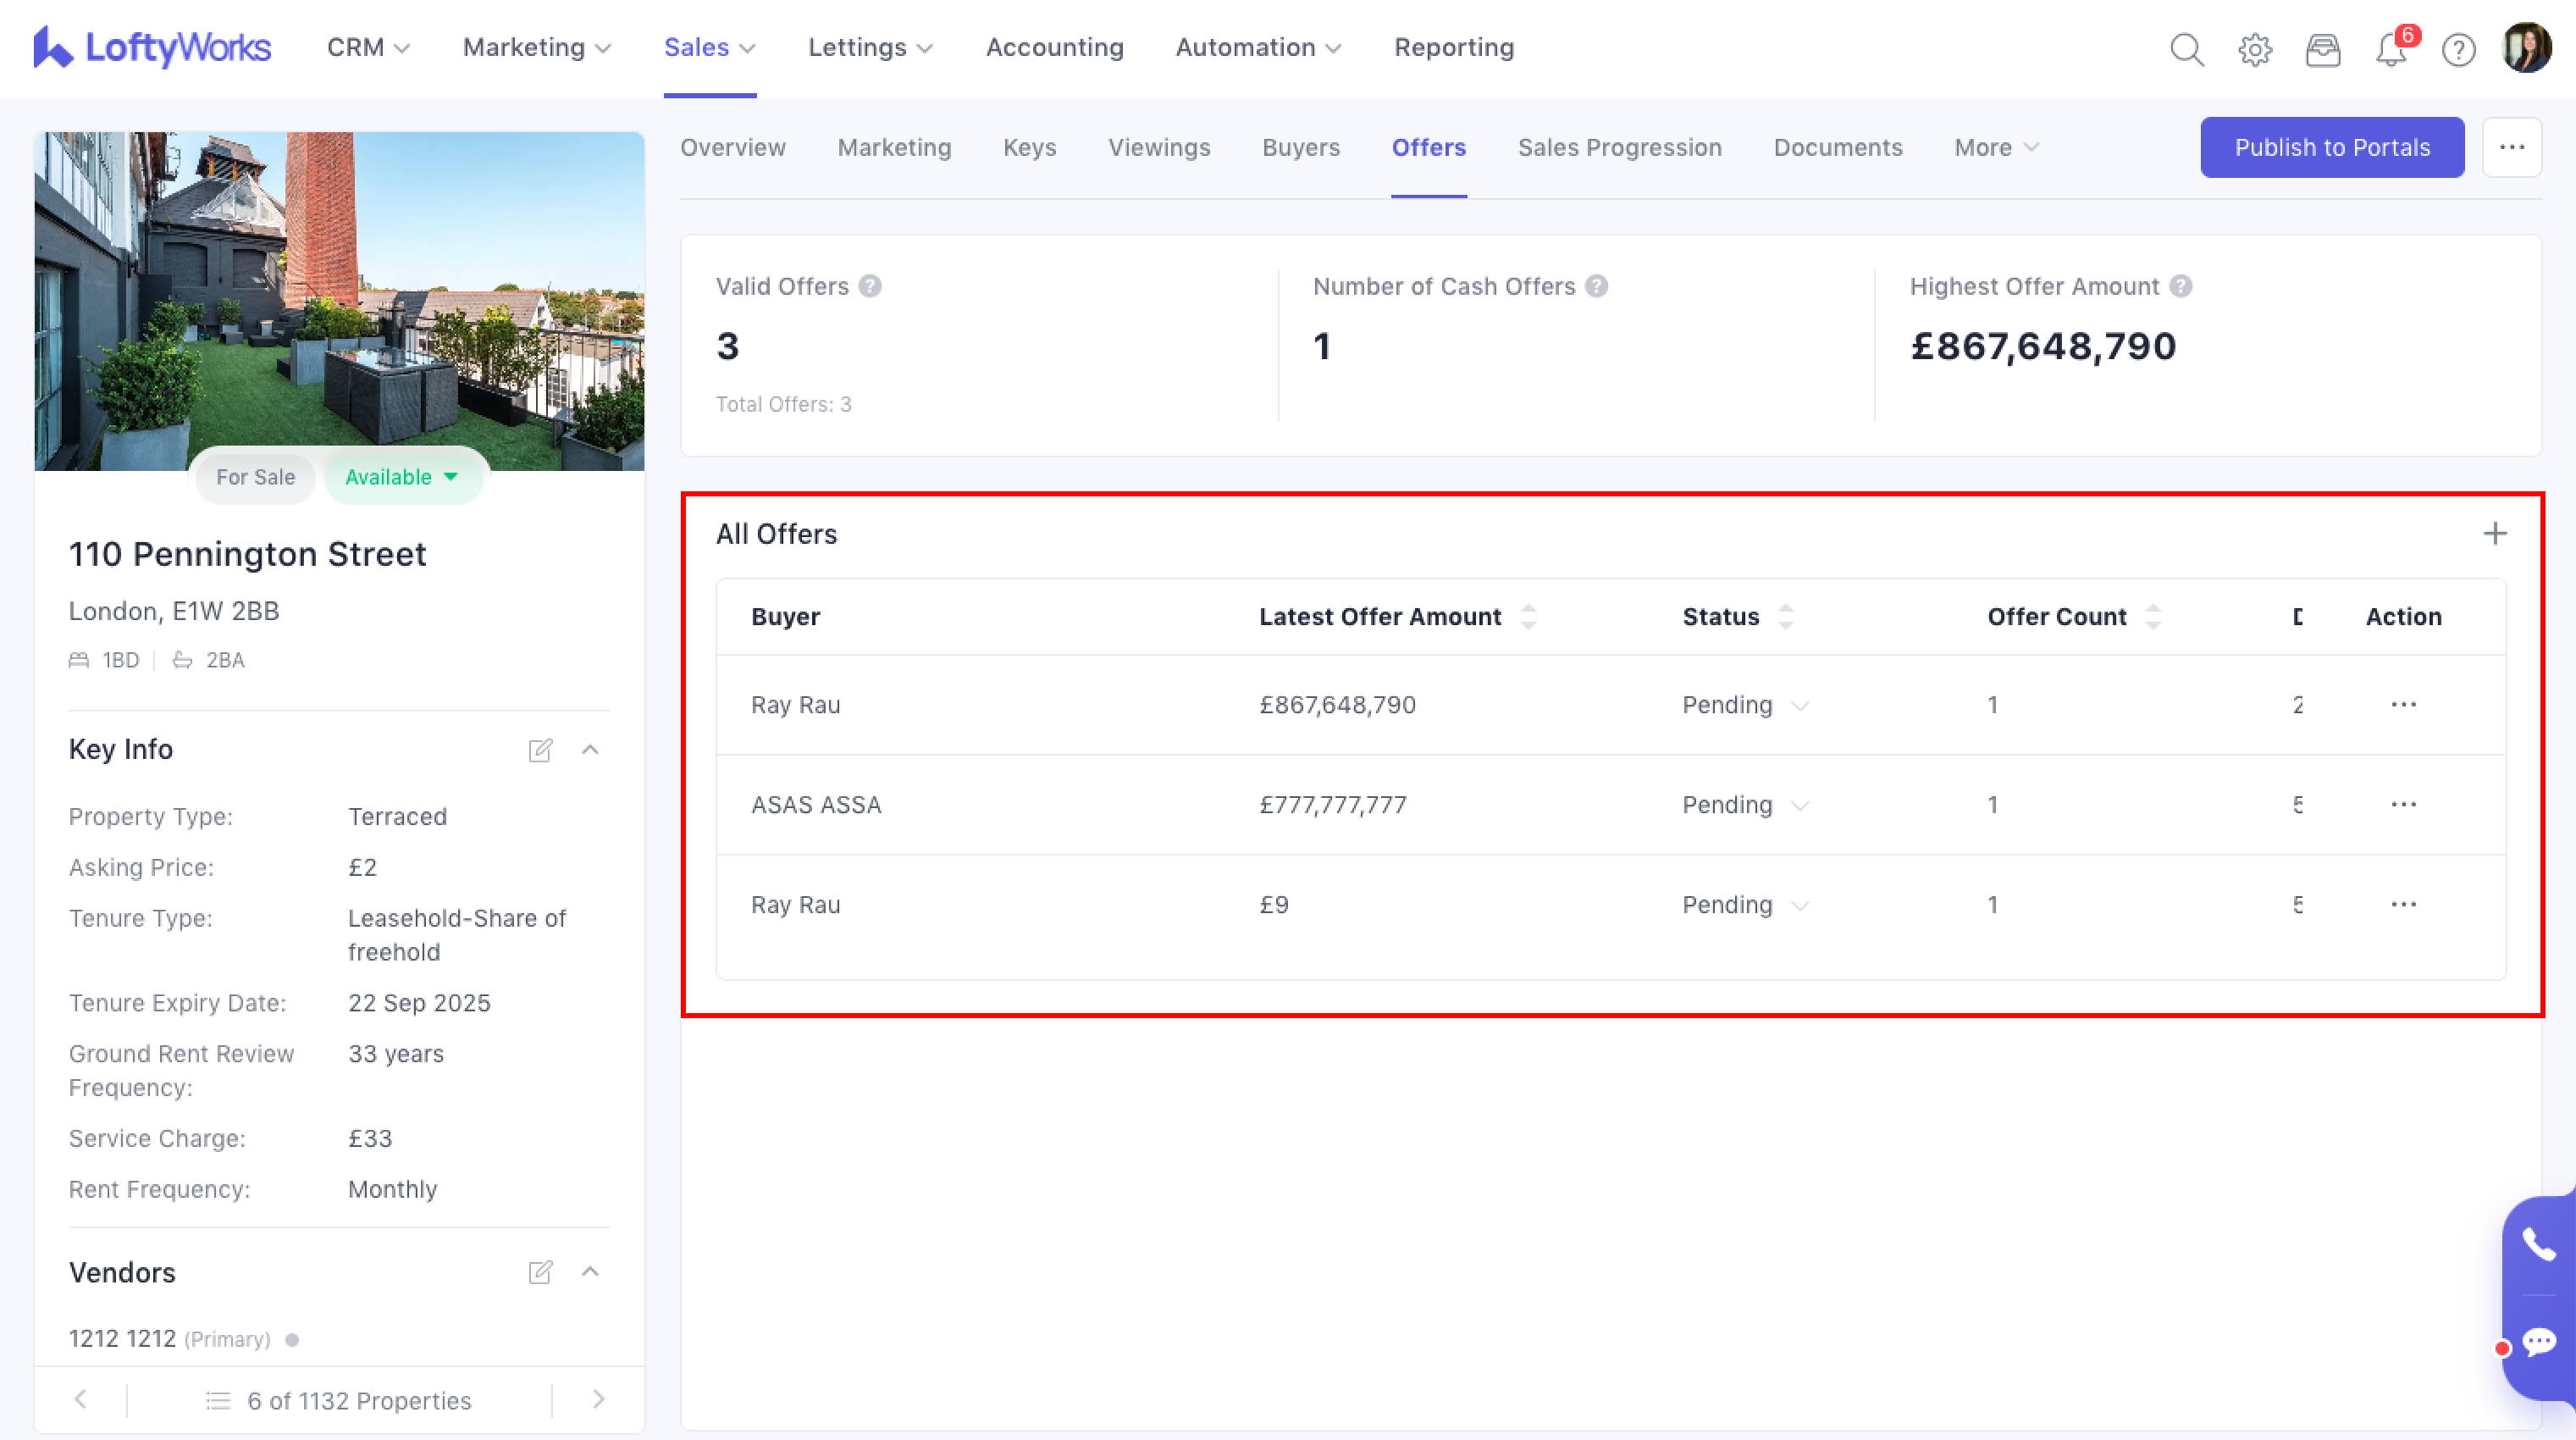Screen dimensions: 2576x1440
Task: Switch to Sales Progression tab
Action: [x=1619, y=148]
